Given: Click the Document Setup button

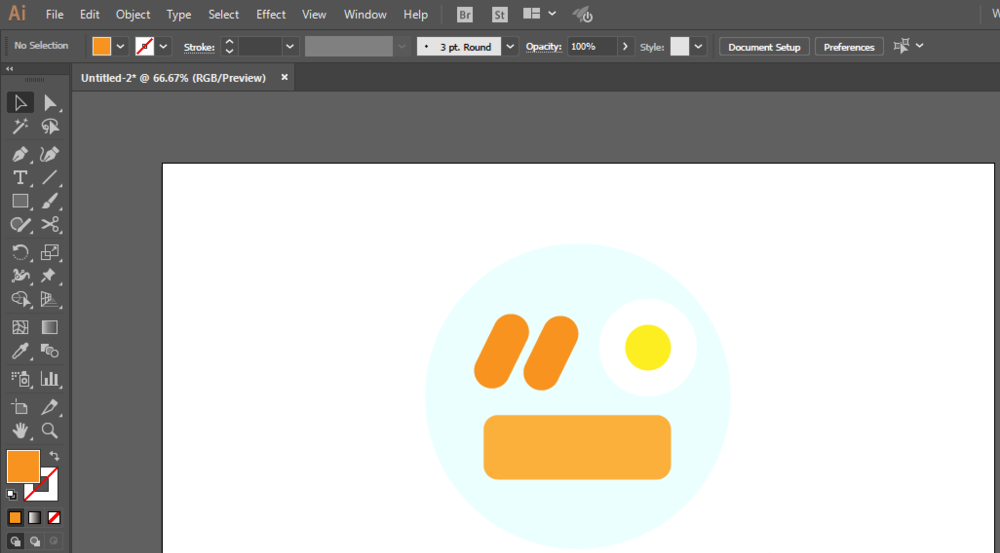Looking at the screenshot, I should [764, 47].
